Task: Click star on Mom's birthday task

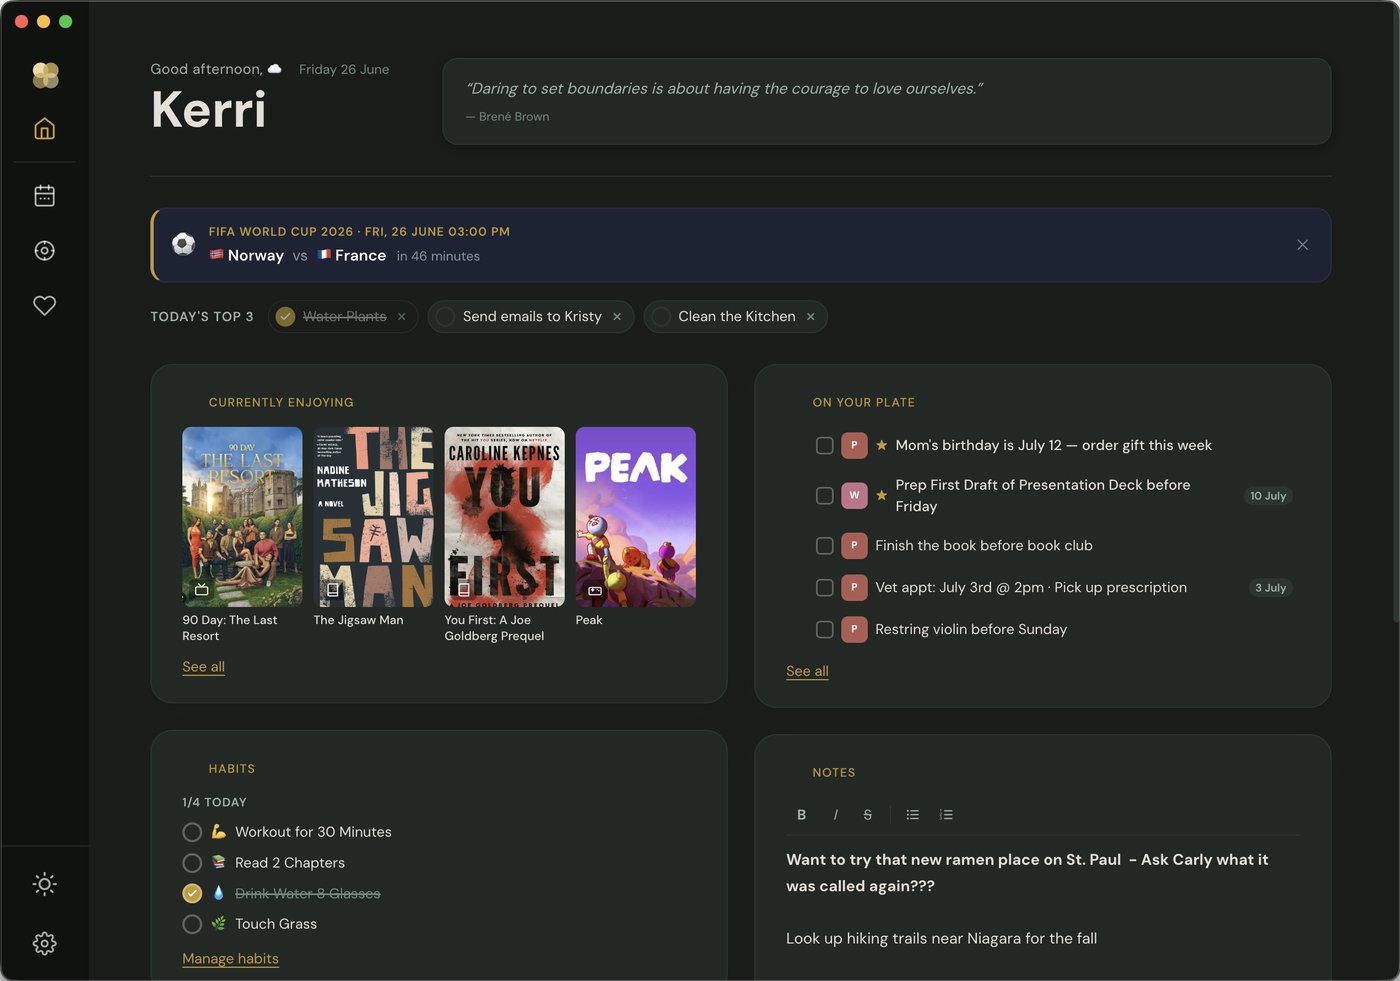Action: point(882,446)
